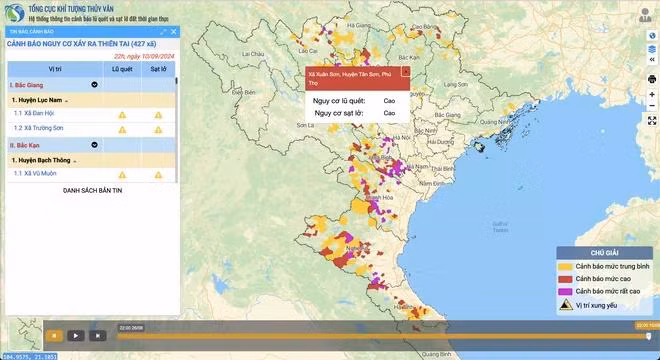The width and height of the screenshot is (660, 360).
Task: Open the user account icon
Action: tap(645, 15)
